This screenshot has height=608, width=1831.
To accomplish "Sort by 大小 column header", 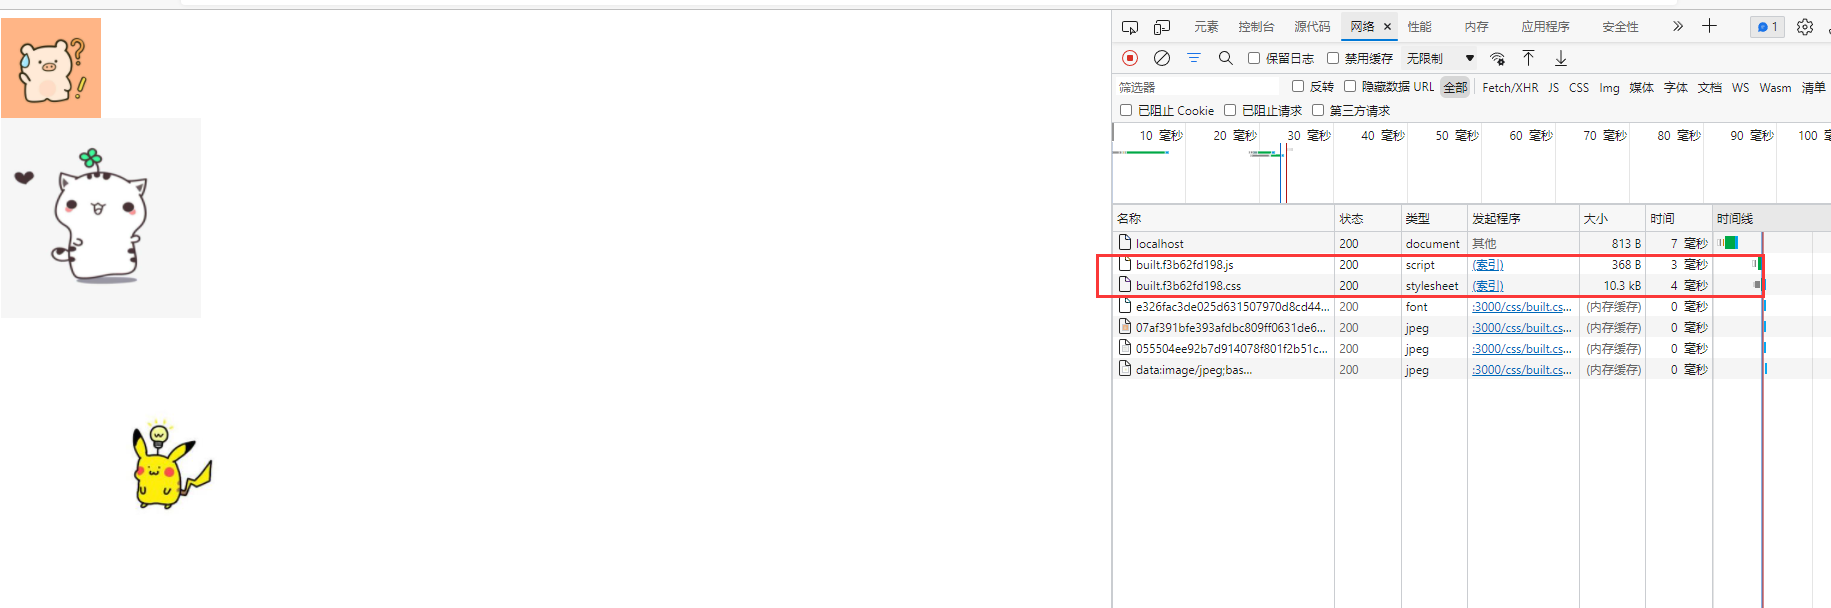I will (x=1613, y=218).
